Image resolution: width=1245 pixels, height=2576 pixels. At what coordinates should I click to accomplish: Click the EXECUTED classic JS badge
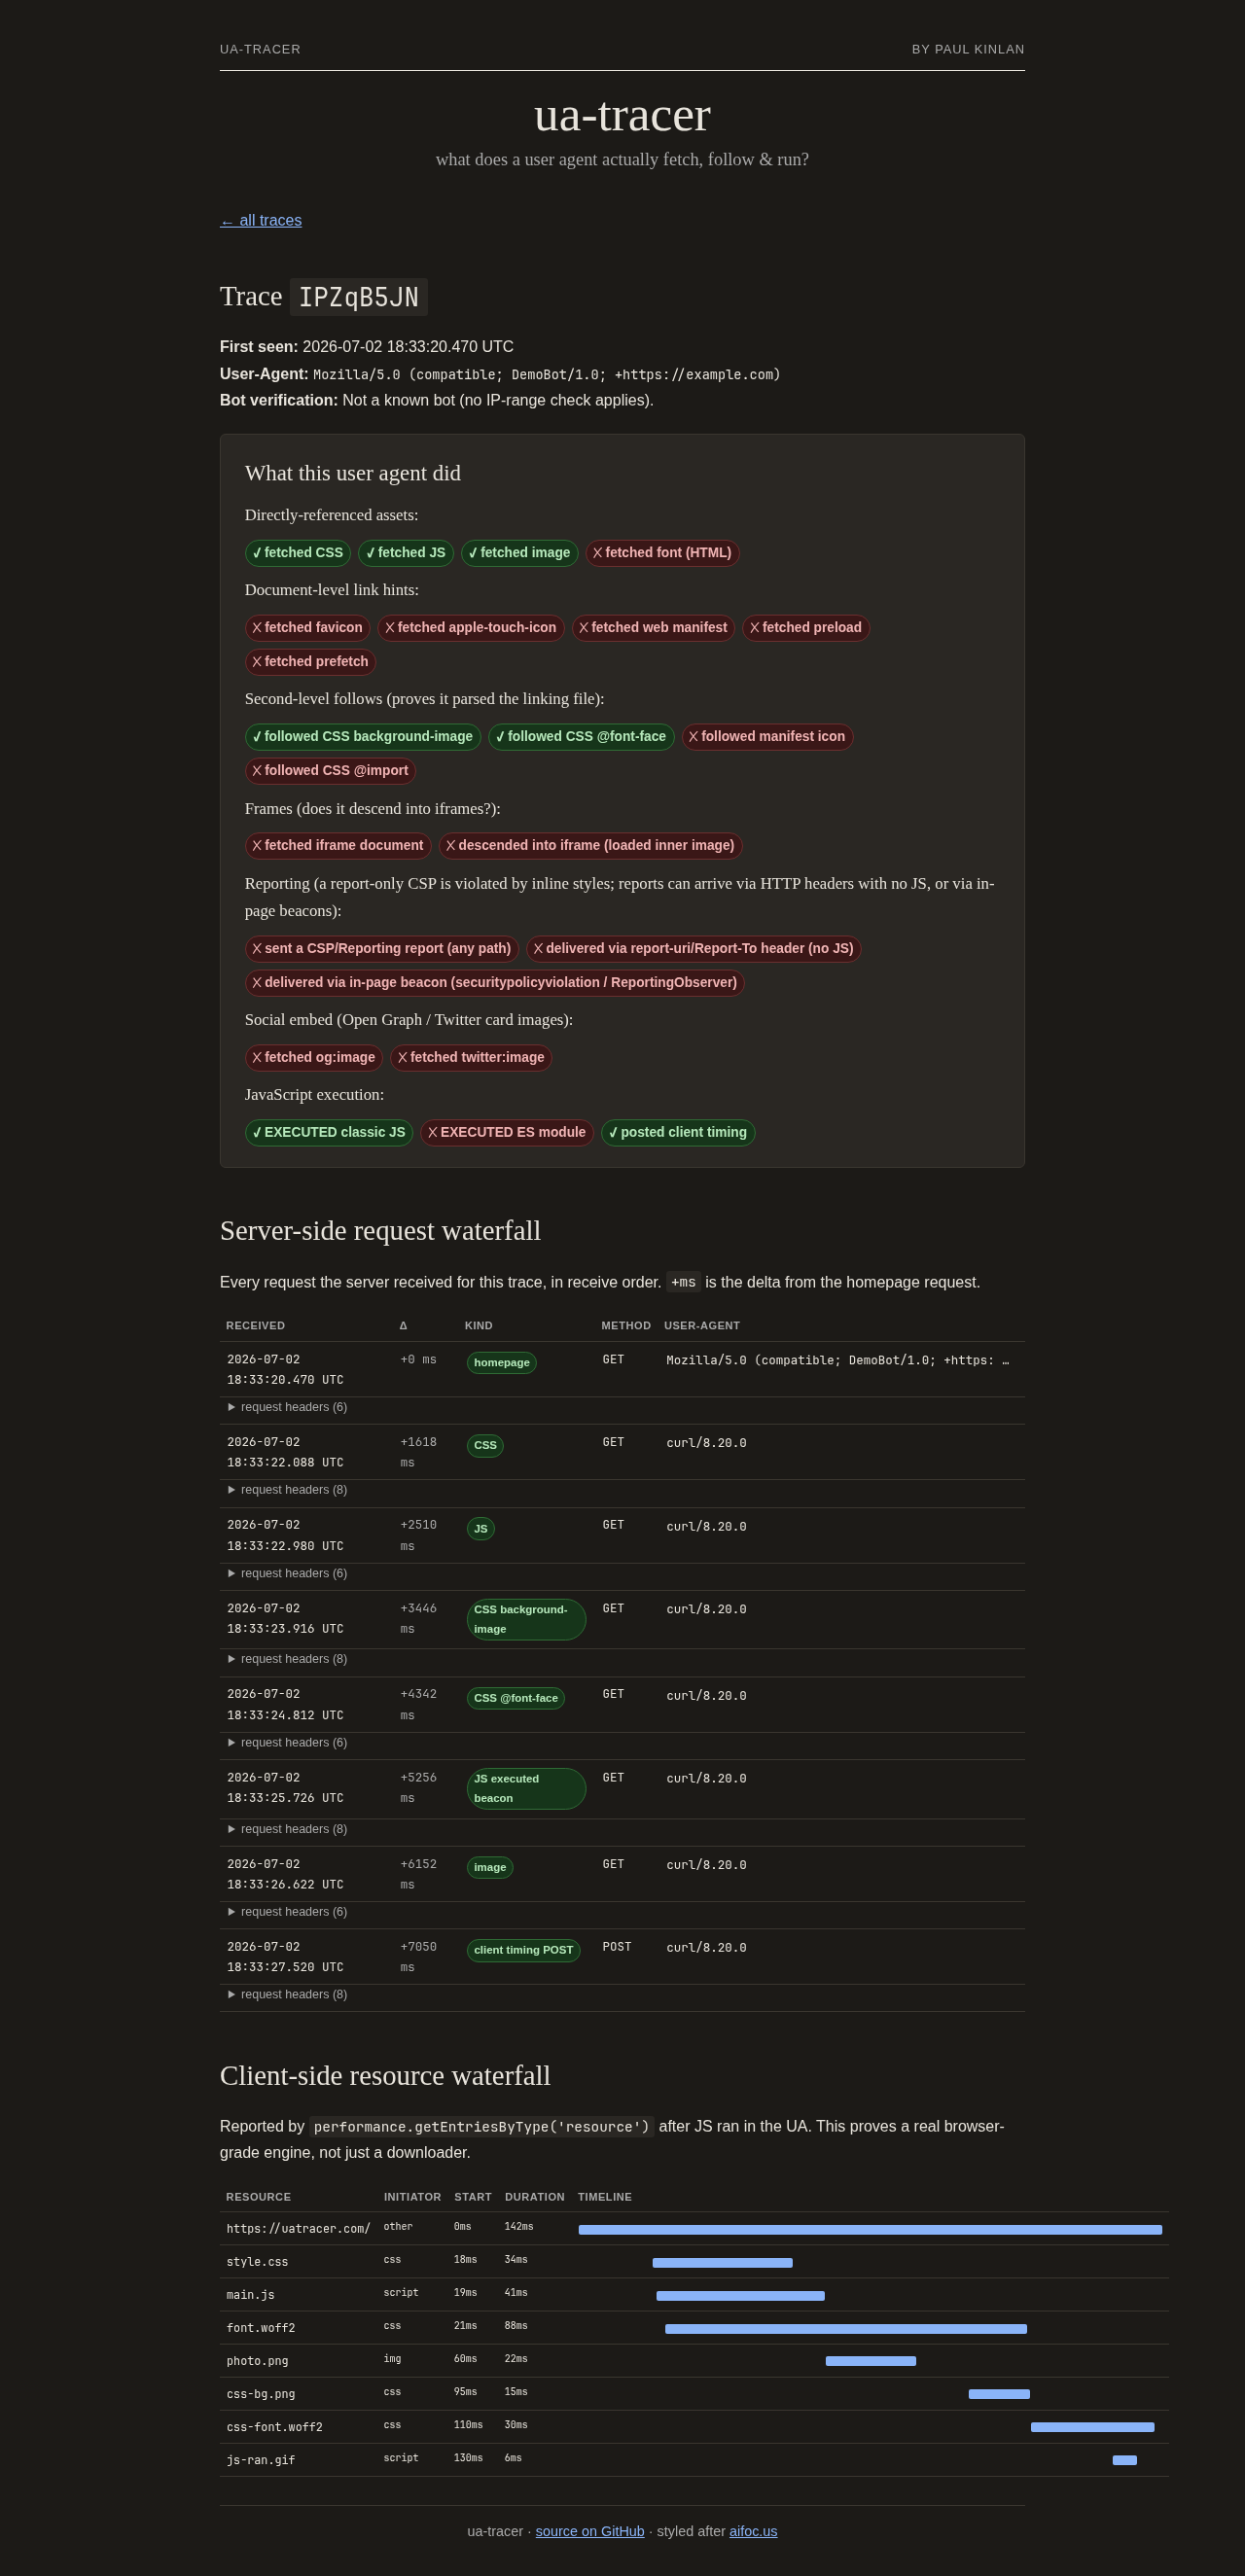[329, 1133]
